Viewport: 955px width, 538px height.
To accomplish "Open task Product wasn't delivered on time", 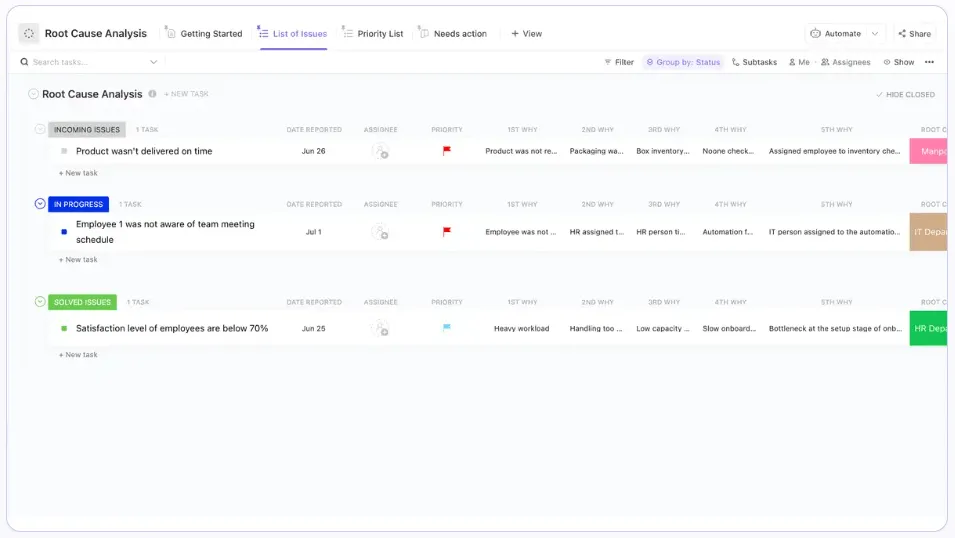I will pyautogui.click(x=144, y=151).
